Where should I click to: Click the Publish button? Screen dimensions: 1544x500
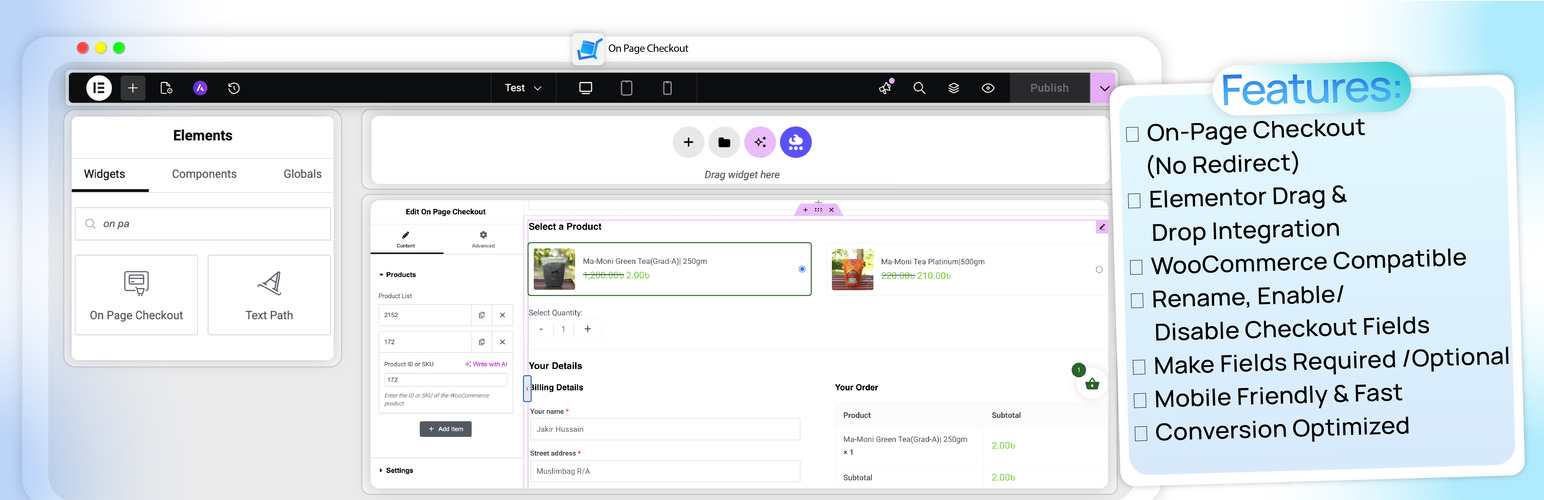pyautogui.click(x=1049, y=88)
